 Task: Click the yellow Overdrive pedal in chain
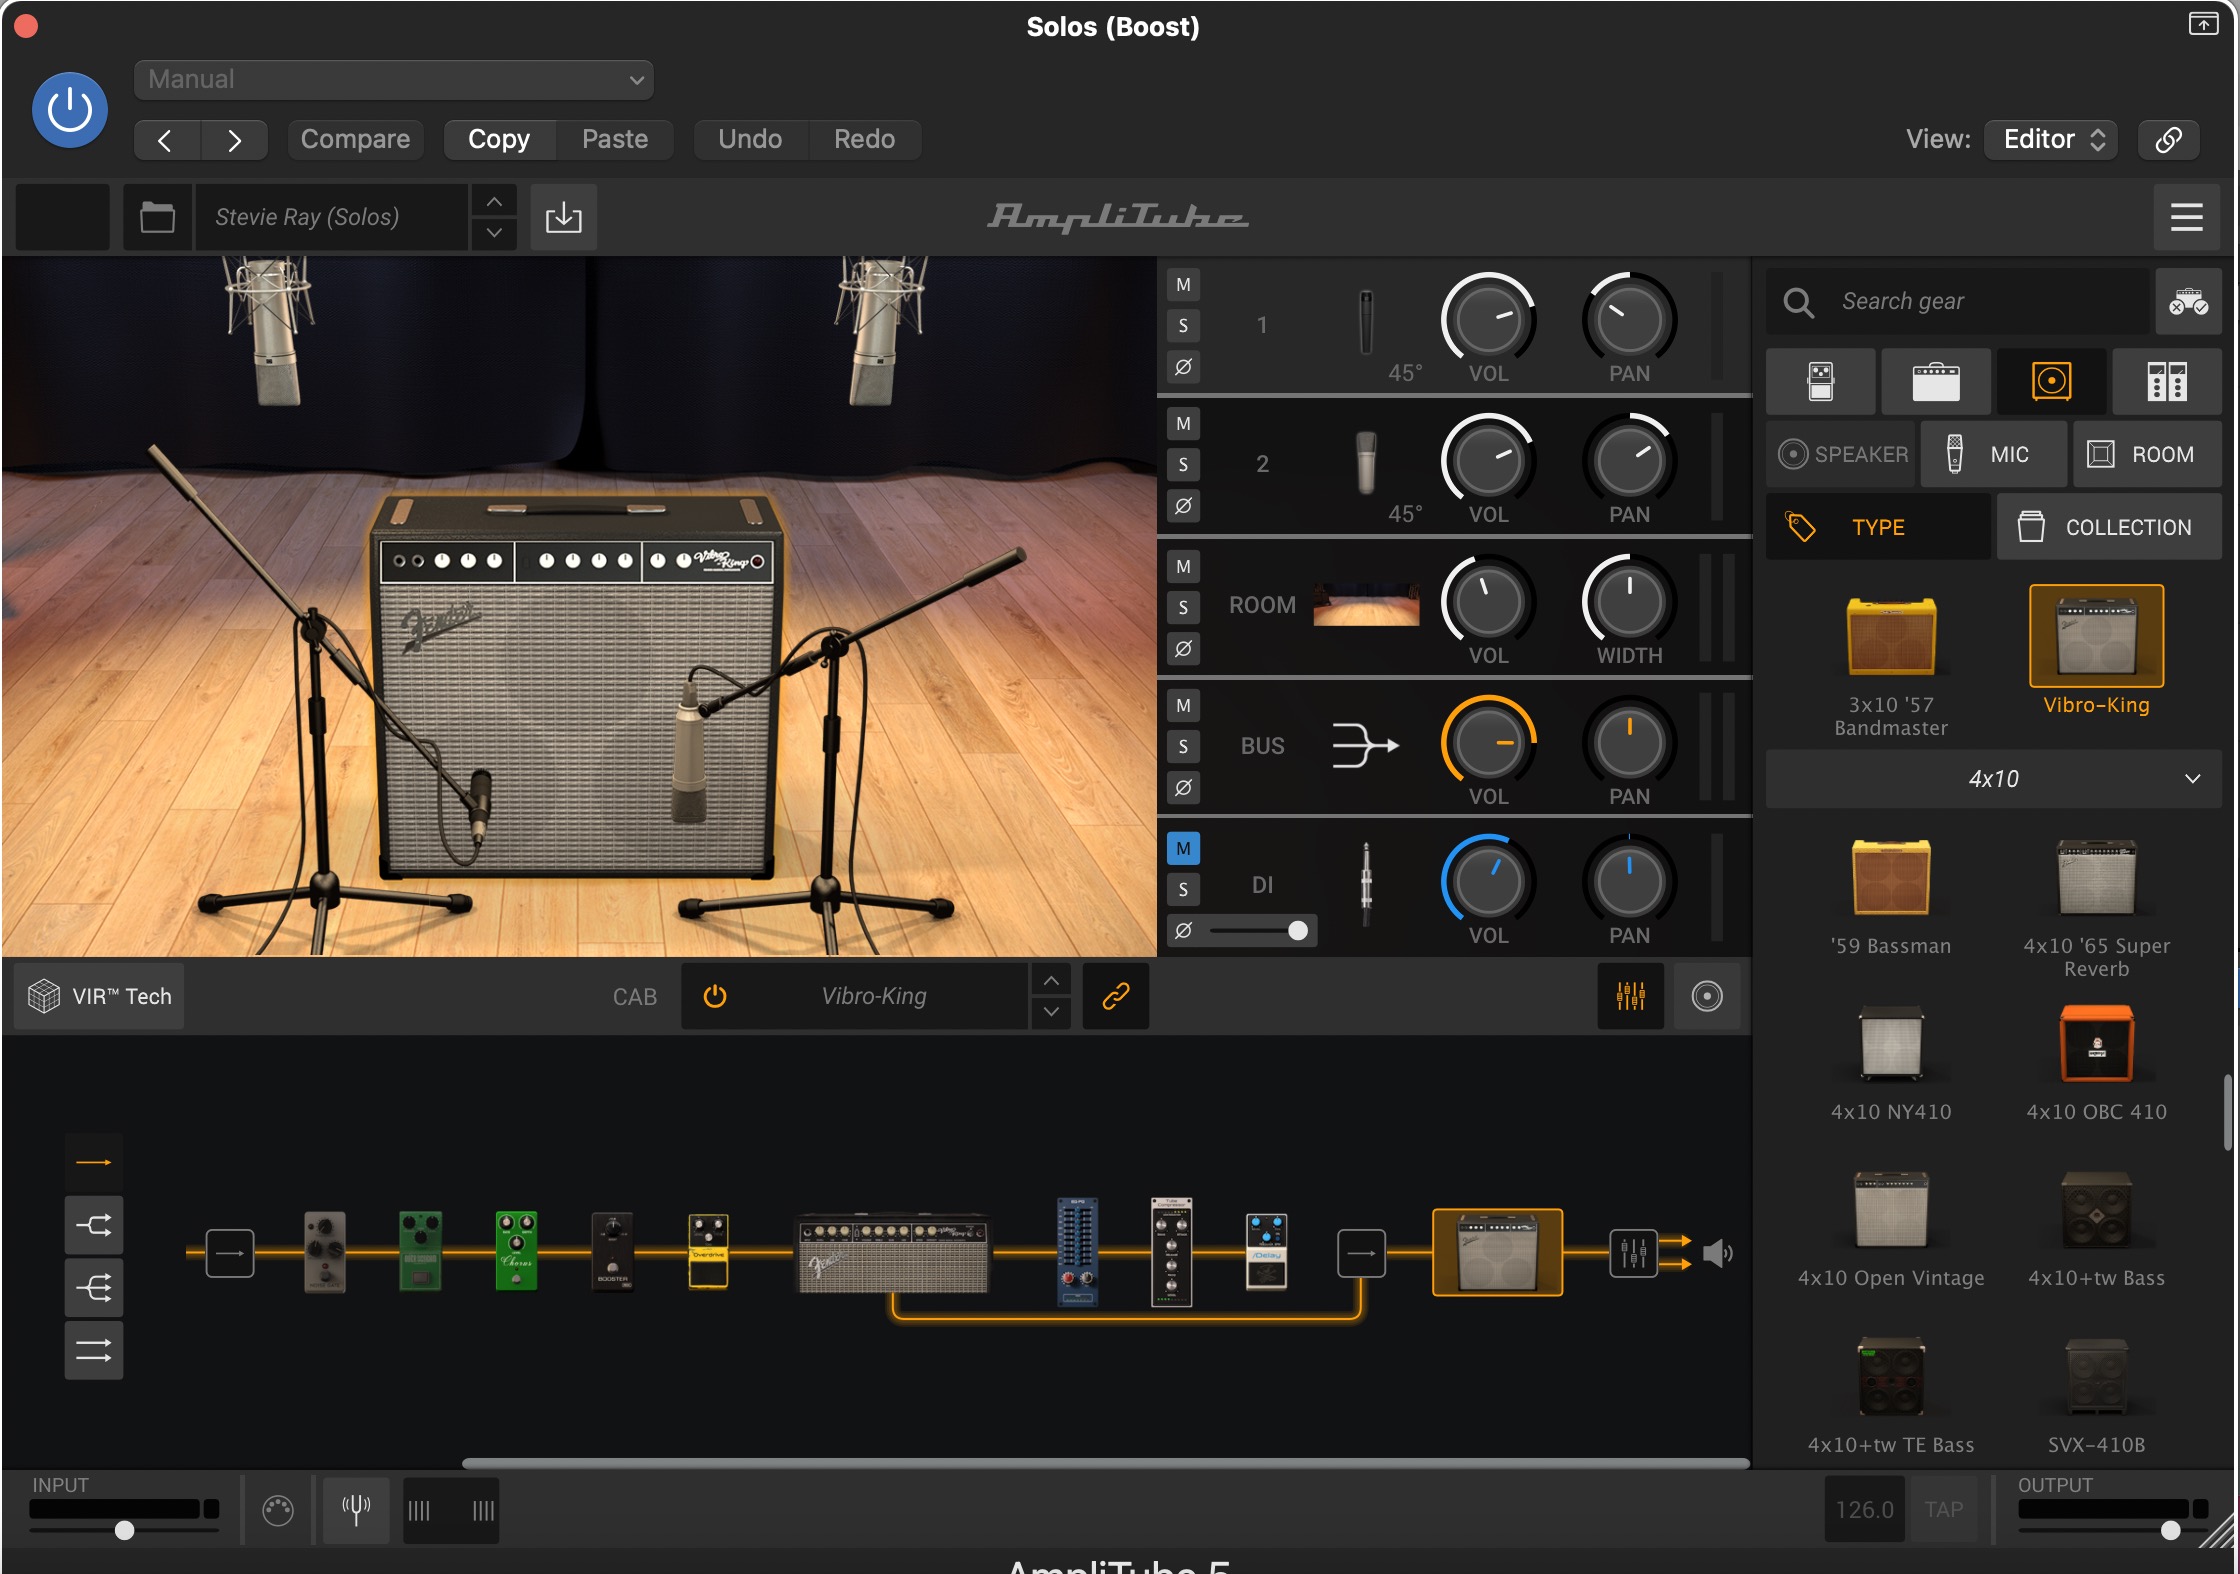tap(708, 1252)
